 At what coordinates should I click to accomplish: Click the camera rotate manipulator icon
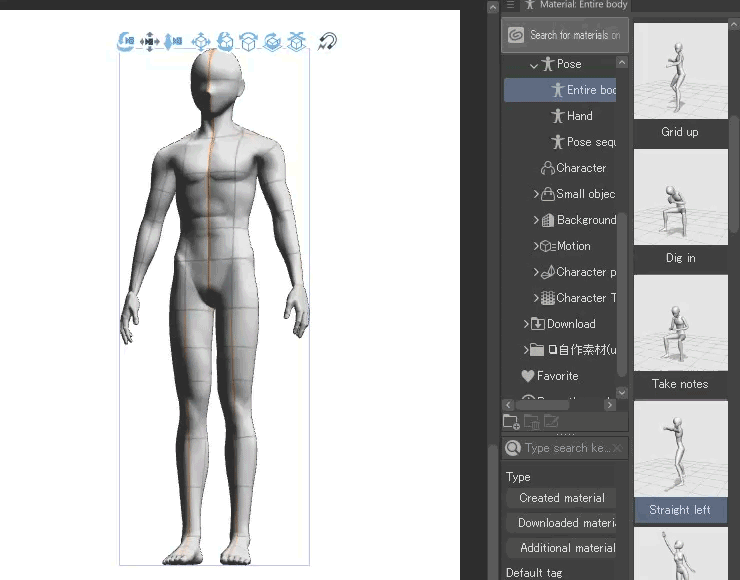point(126,42)
